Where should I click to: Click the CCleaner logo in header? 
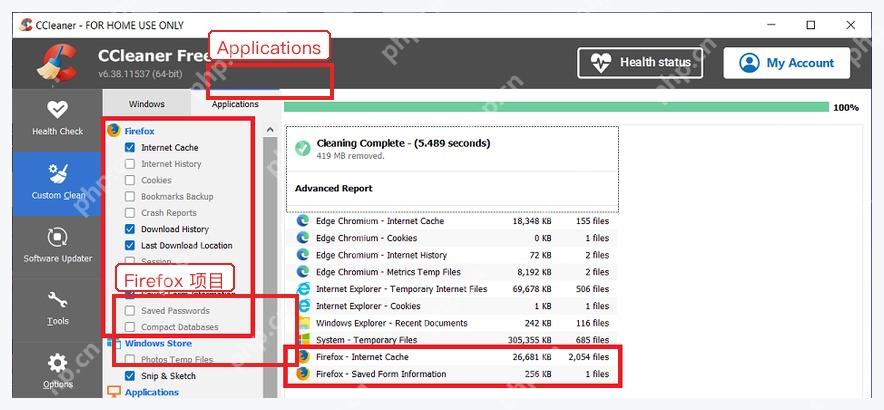[58, 63]
